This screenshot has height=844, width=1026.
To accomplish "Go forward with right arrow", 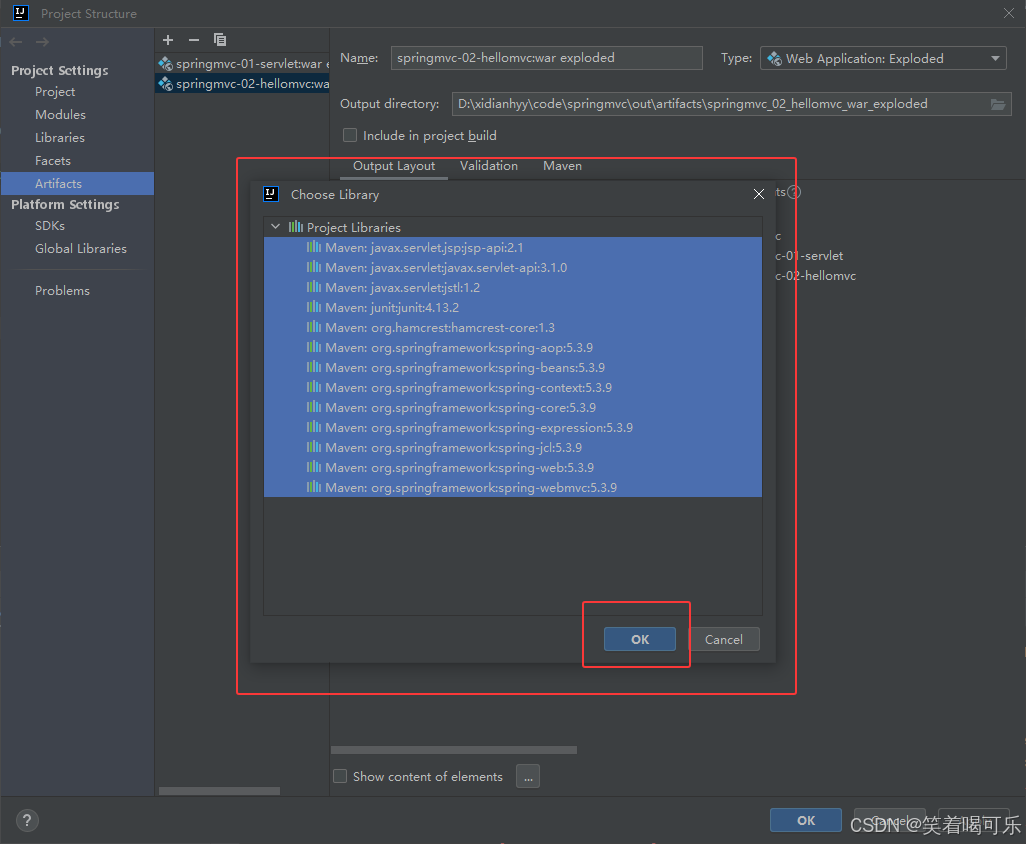I will tap(43, 42).
